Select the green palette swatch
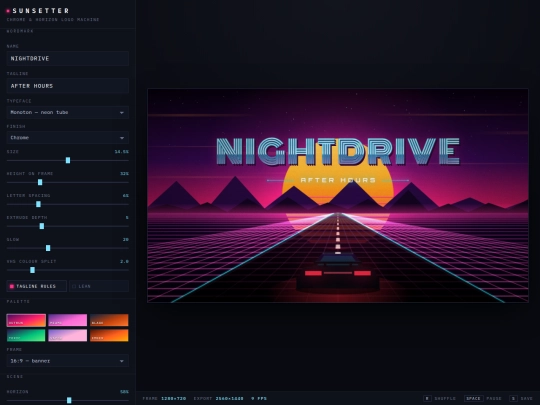The width and height of the screenshot is (540, 405). pos(26,335)
